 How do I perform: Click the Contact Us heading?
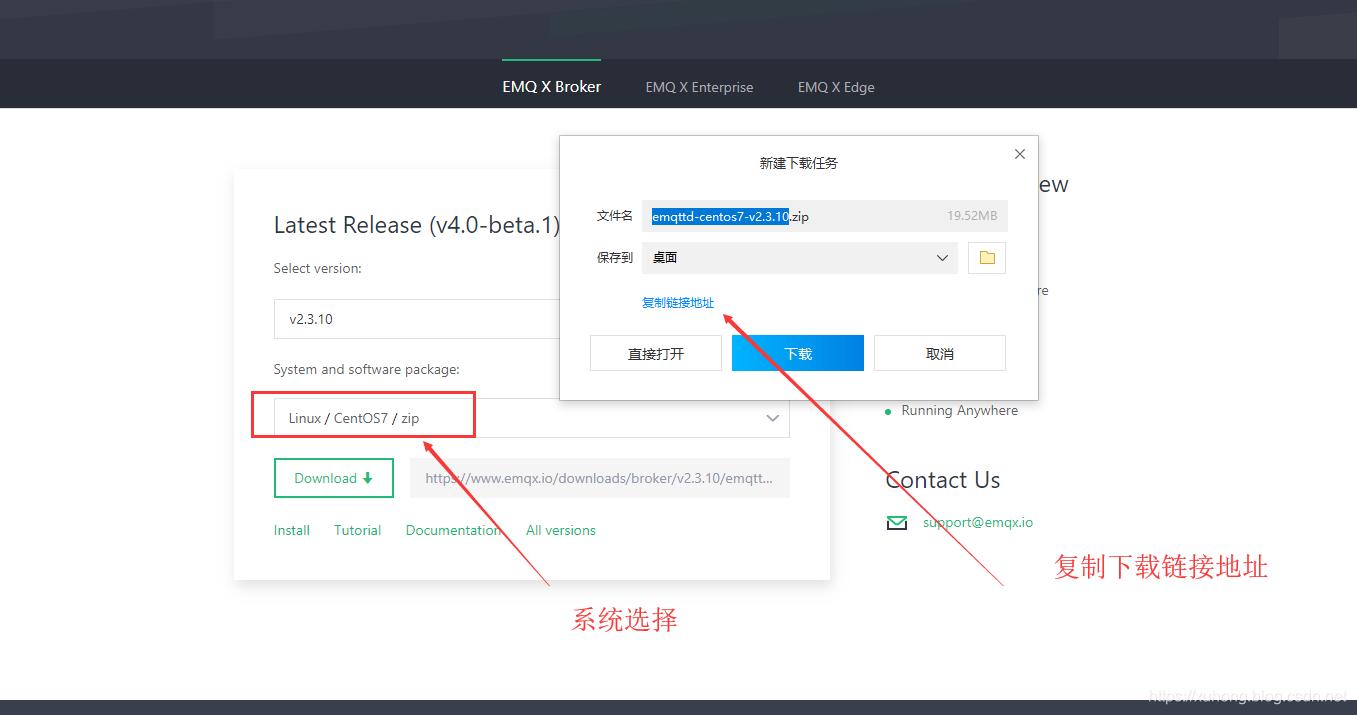943,480
